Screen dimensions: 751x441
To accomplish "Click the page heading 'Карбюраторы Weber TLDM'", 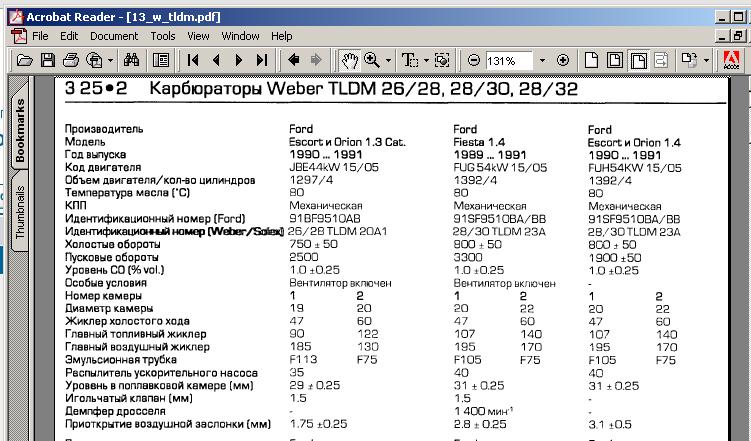I will coord(262,89).
